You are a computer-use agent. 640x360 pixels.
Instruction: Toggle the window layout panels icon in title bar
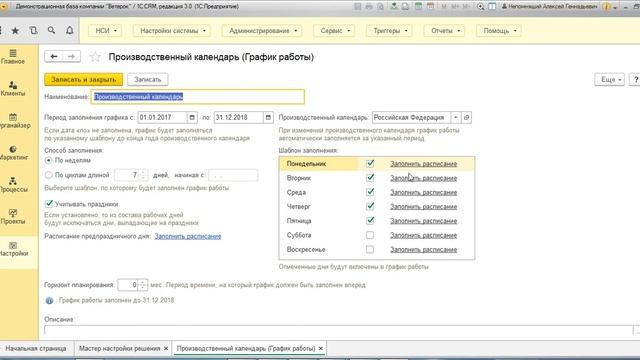click(492, 7)
